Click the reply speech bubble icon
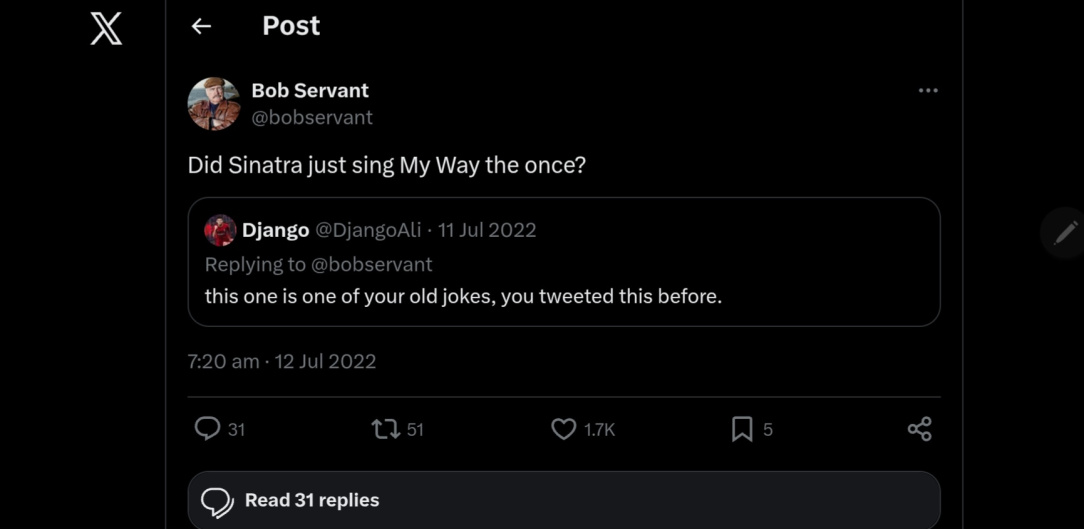The height and width of the screenshot is (529, 1084). pyautogui.click(x=207, y=429)
